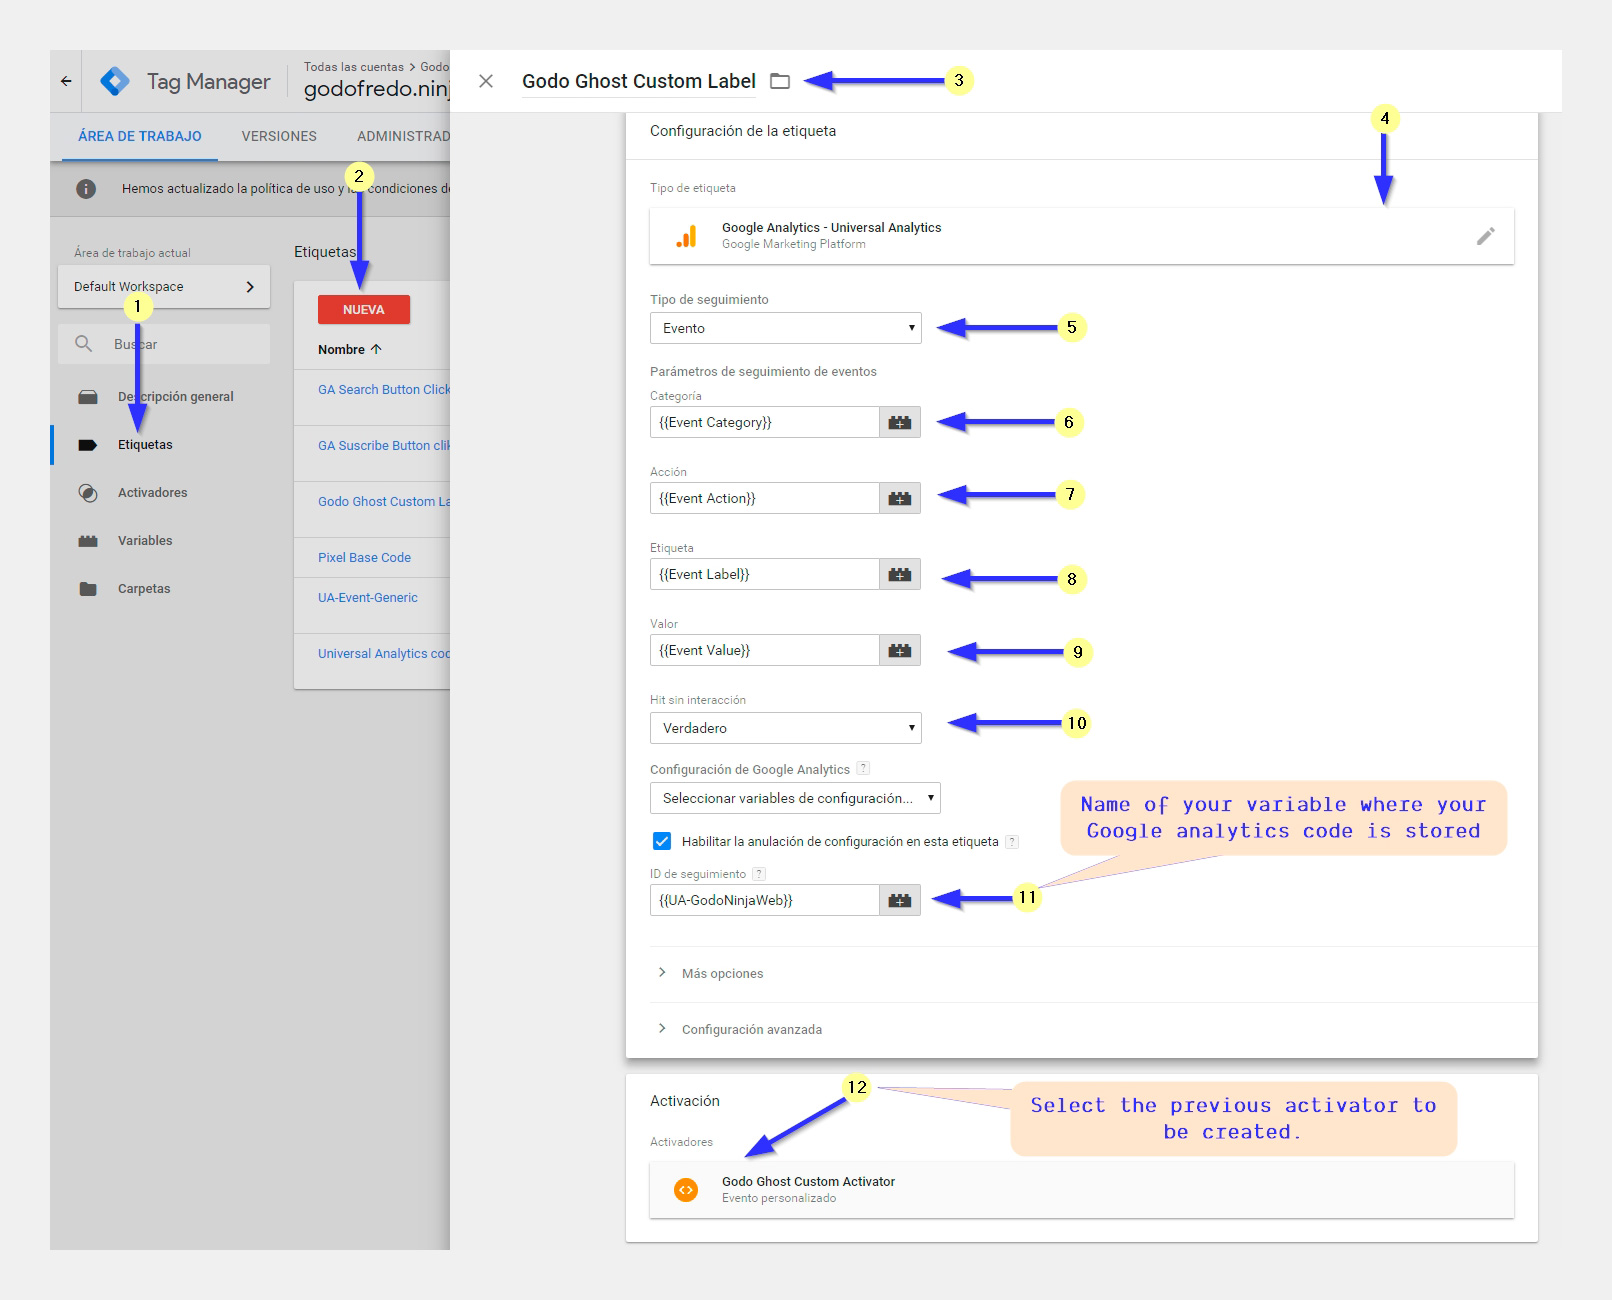Open help for Habilitar la anulación
Image resolution: width=1612 pixels, height=1300 pixels.
coord(1012,841)
